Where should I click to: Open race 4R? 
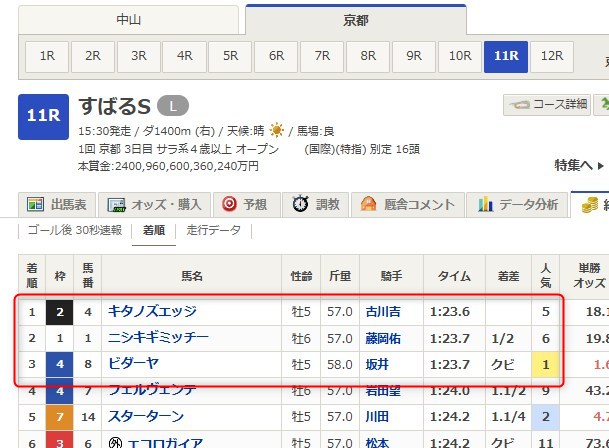coord(184,57)
